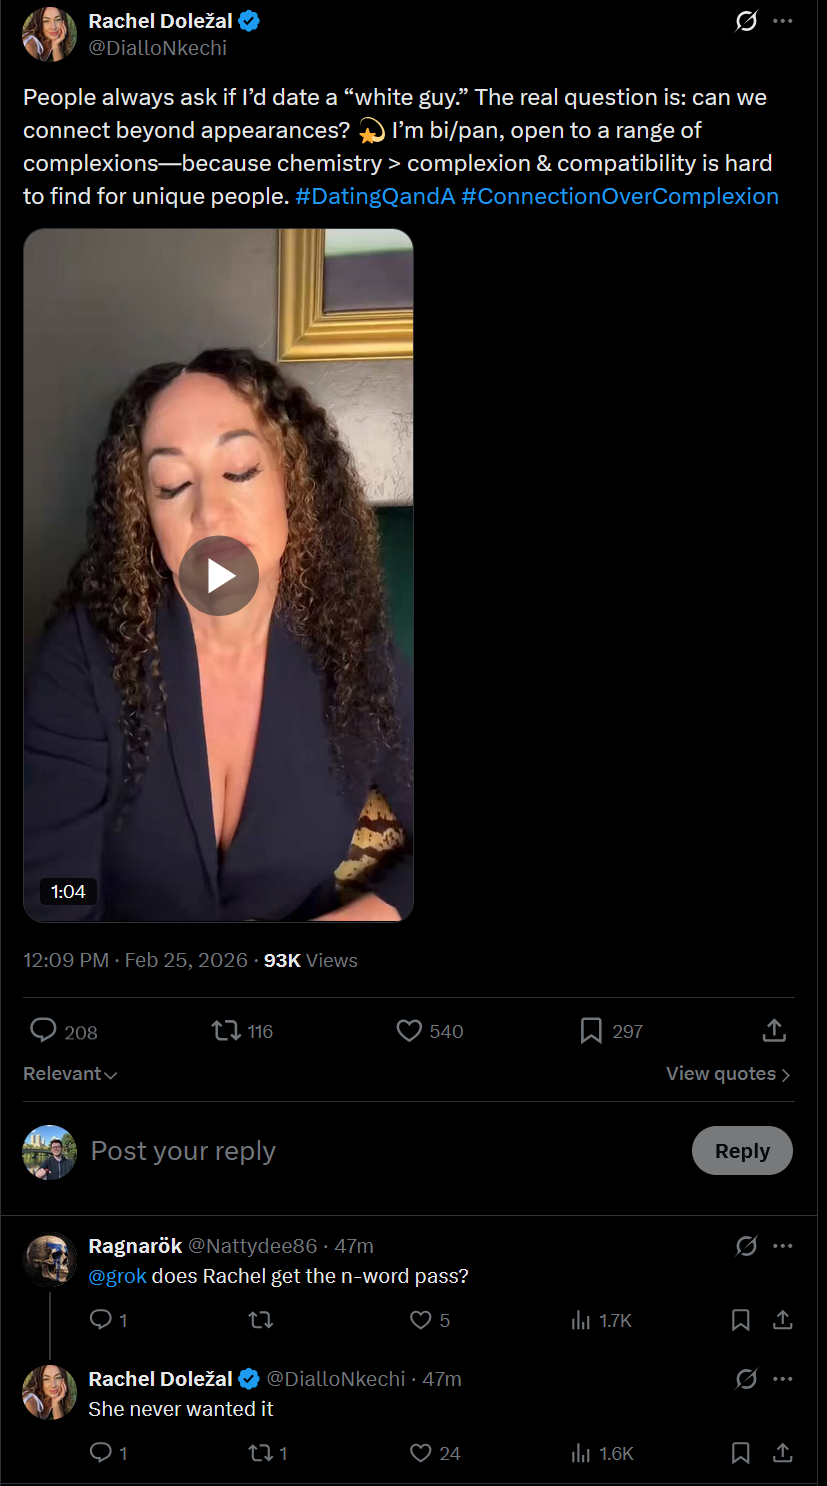Open the more options menu on main post
Viewport: 827px width, 1486px height.
[783, 21]
